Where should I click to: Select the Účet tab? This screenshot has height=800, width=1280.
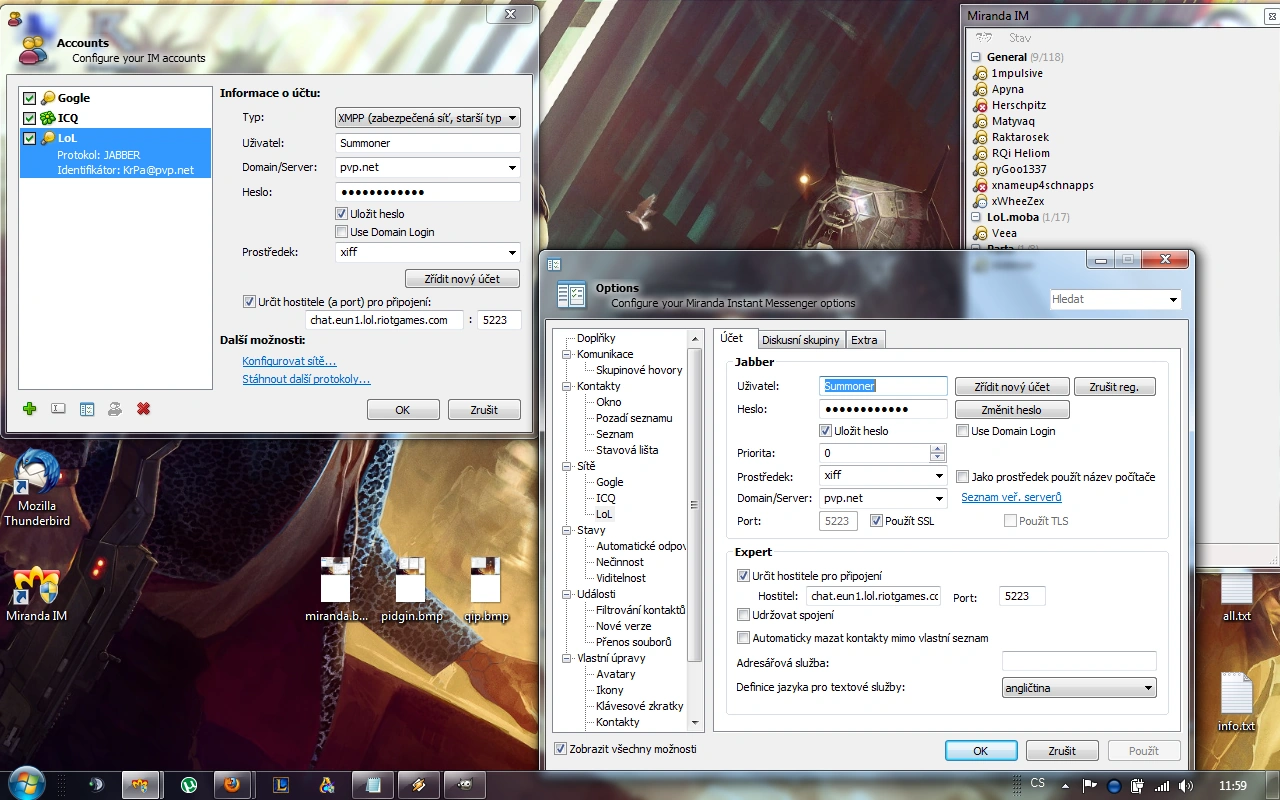coord(735,338)
